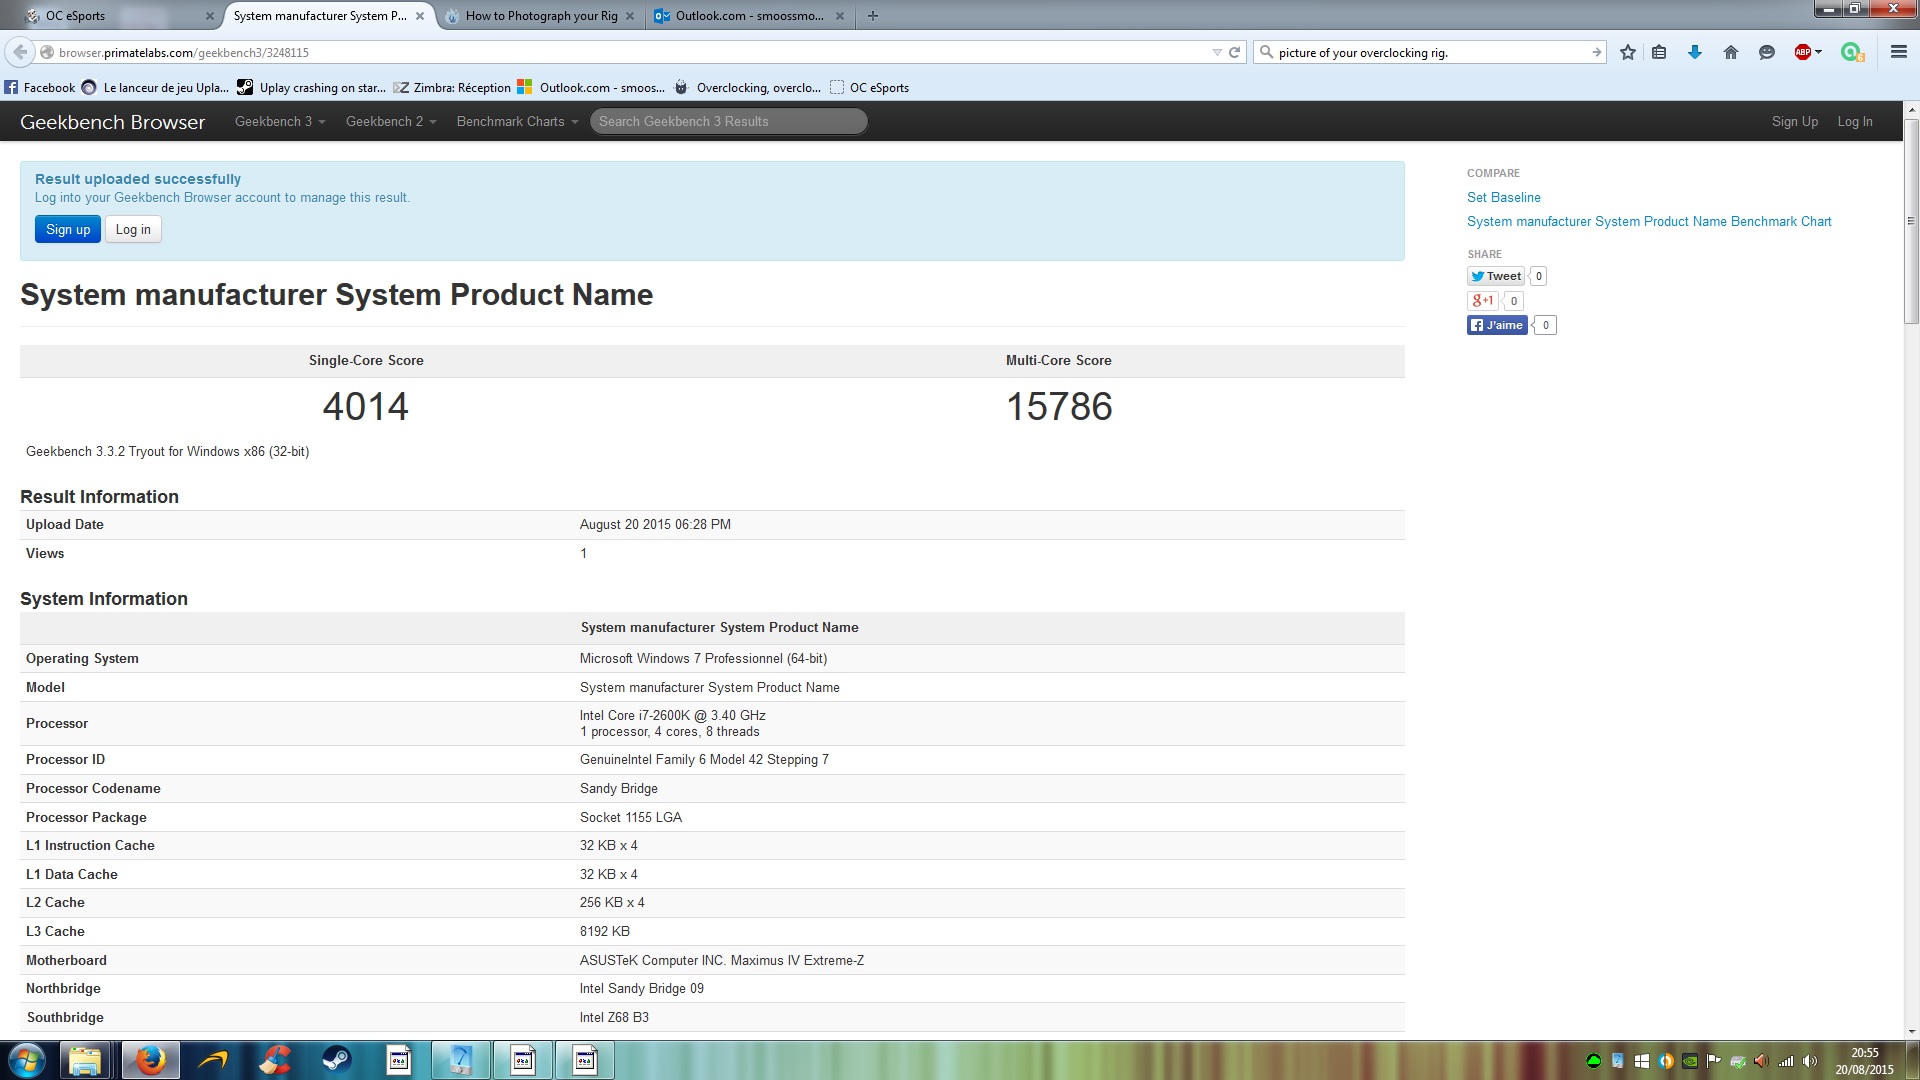Screen dimensions: 1920x1080
Task: Click the page vertical scrollbar thumb
Action: (1911, 220)
